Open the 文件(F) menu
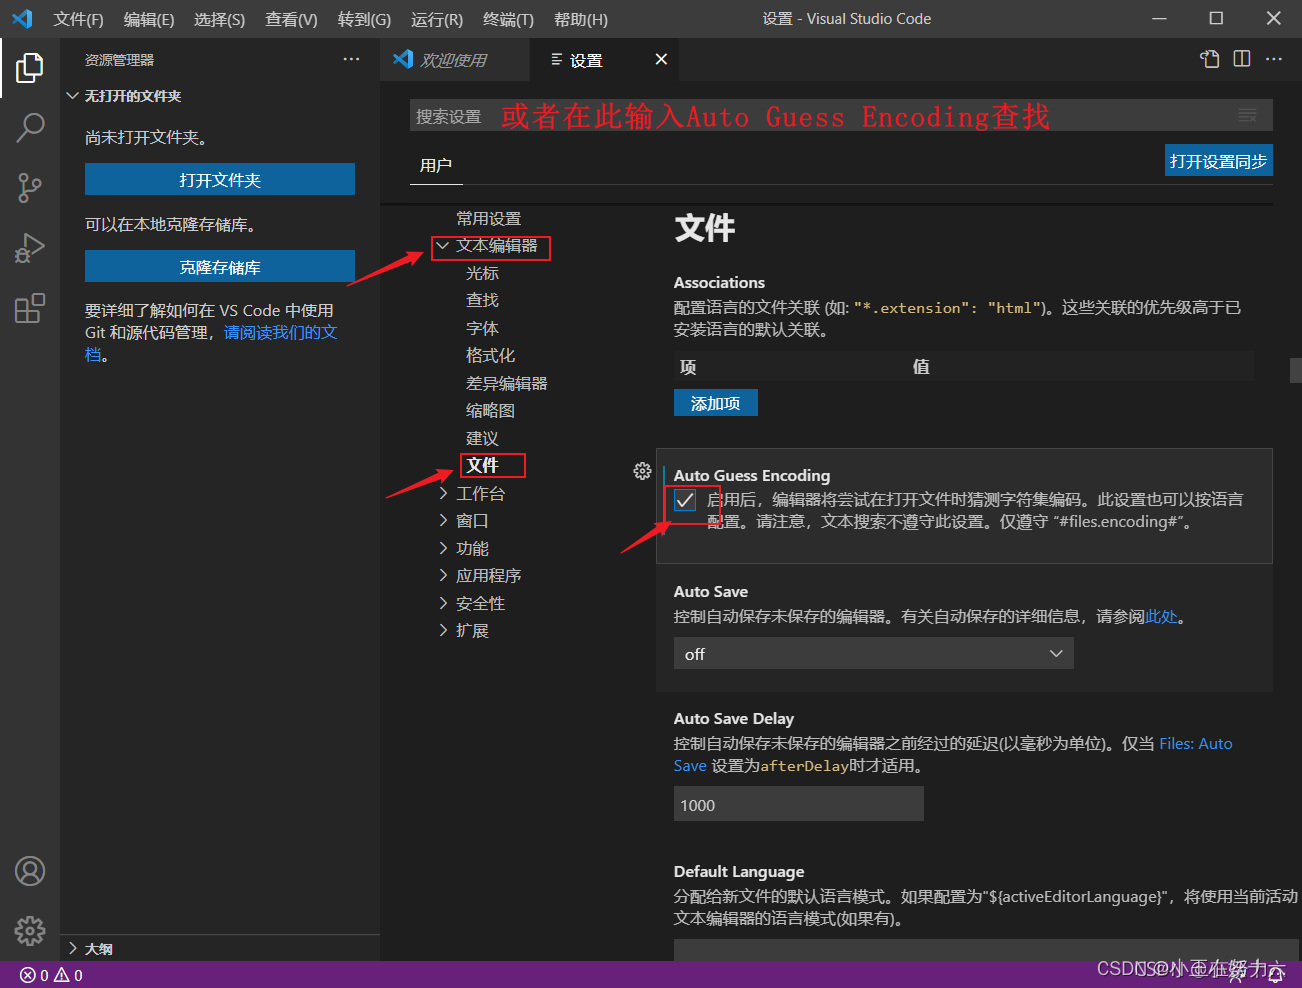1302x988 pixels. 78,20
